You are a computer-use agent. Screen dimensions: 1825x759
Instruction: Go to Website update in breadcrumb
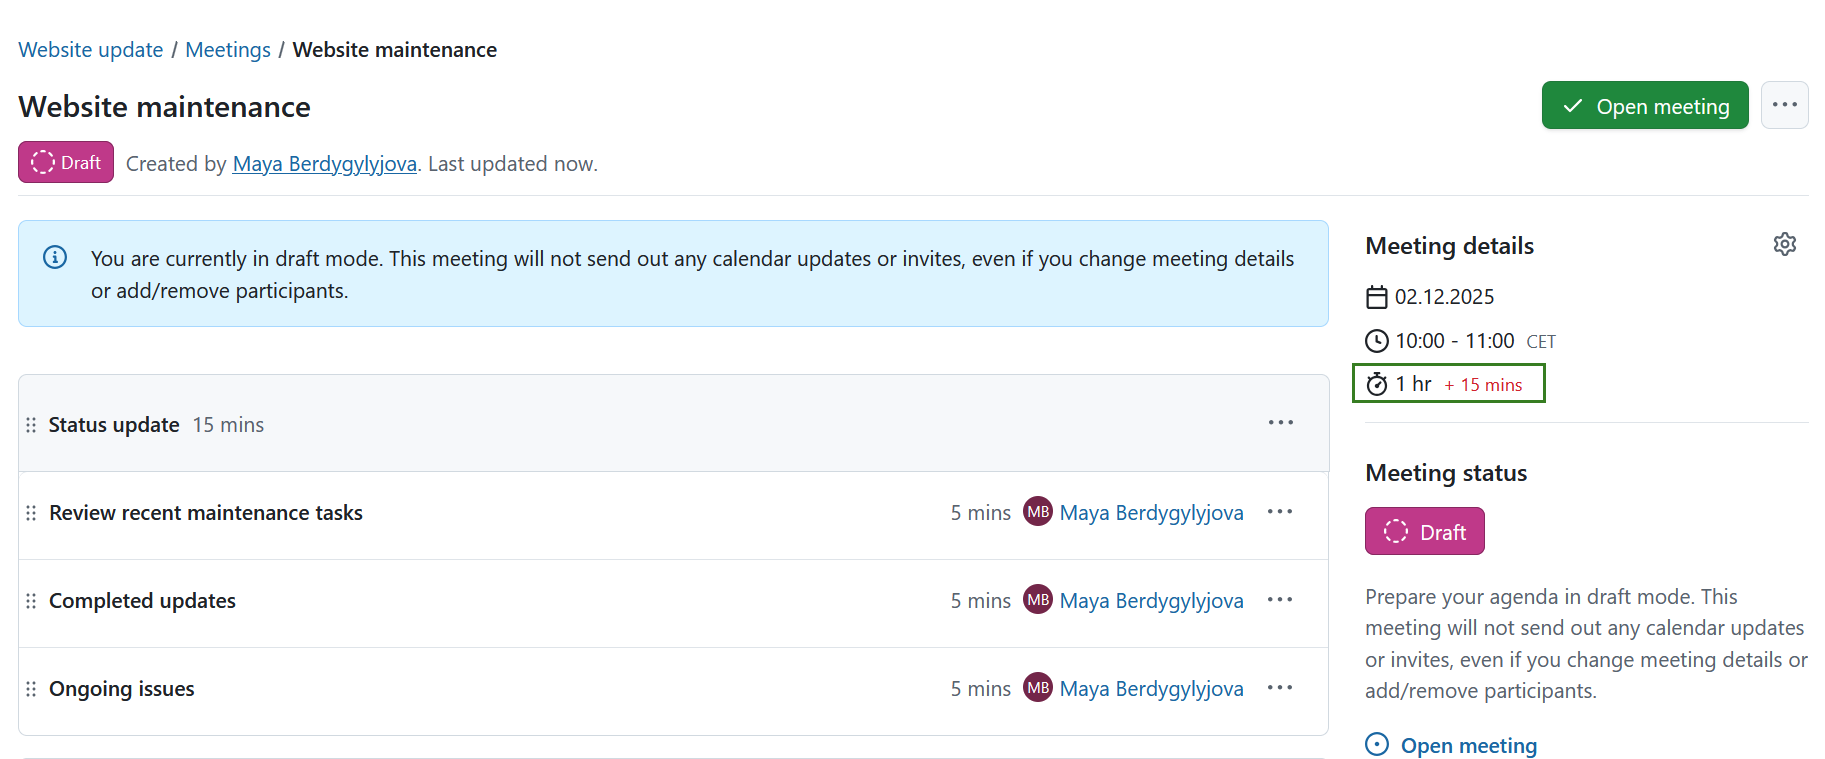[x=91, y=50]
